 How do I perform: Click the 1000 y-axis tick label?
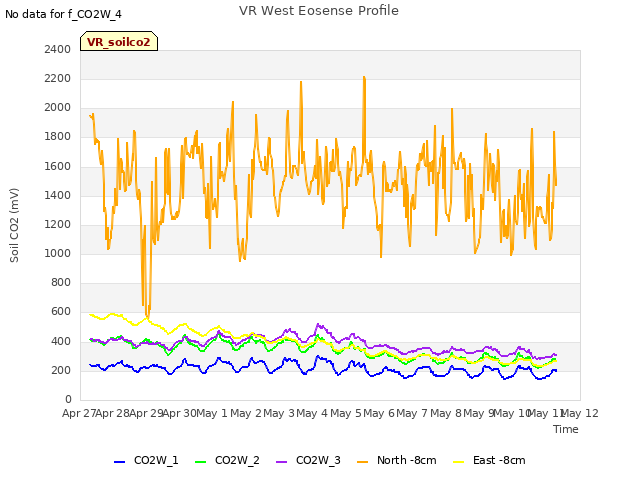coord(58,253)
